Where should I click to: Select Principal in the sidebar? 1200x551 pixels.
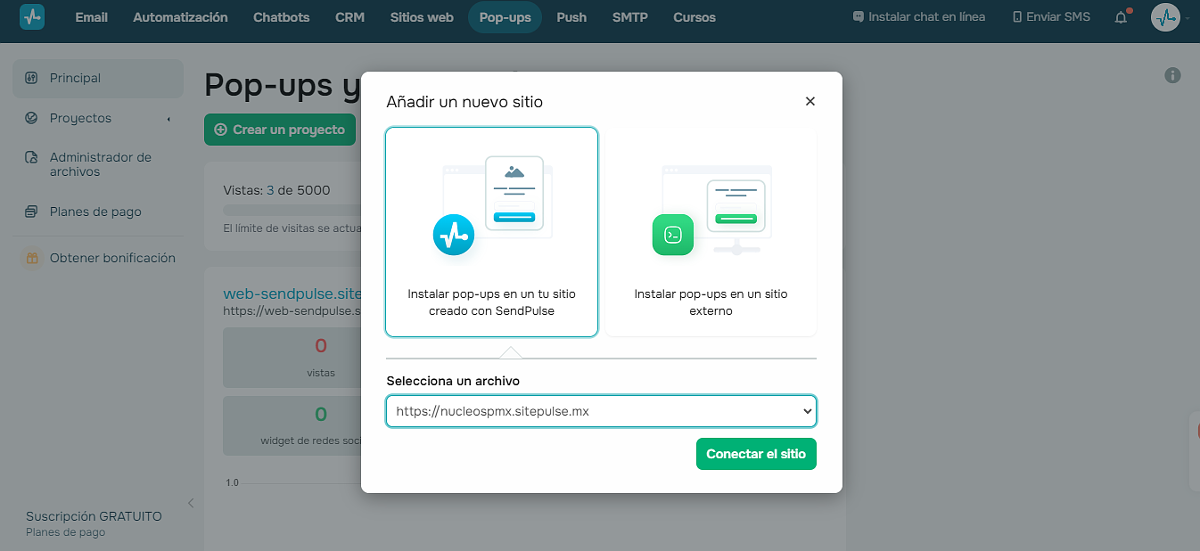pos(98,78)
